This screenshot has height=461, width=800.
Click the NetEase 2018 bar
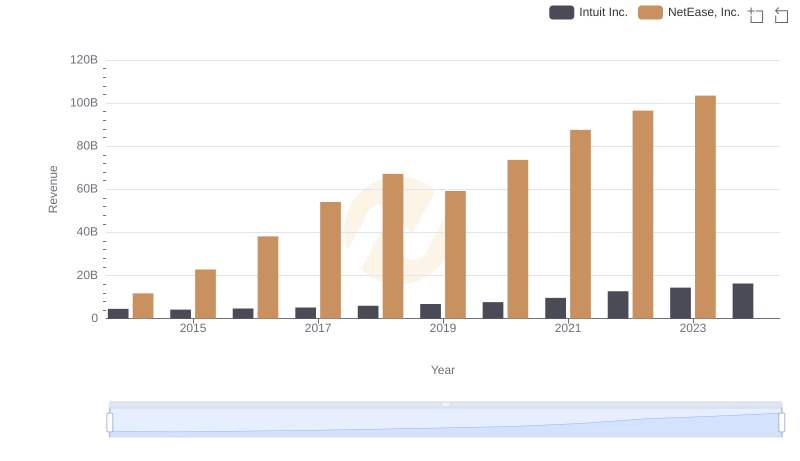393,246
